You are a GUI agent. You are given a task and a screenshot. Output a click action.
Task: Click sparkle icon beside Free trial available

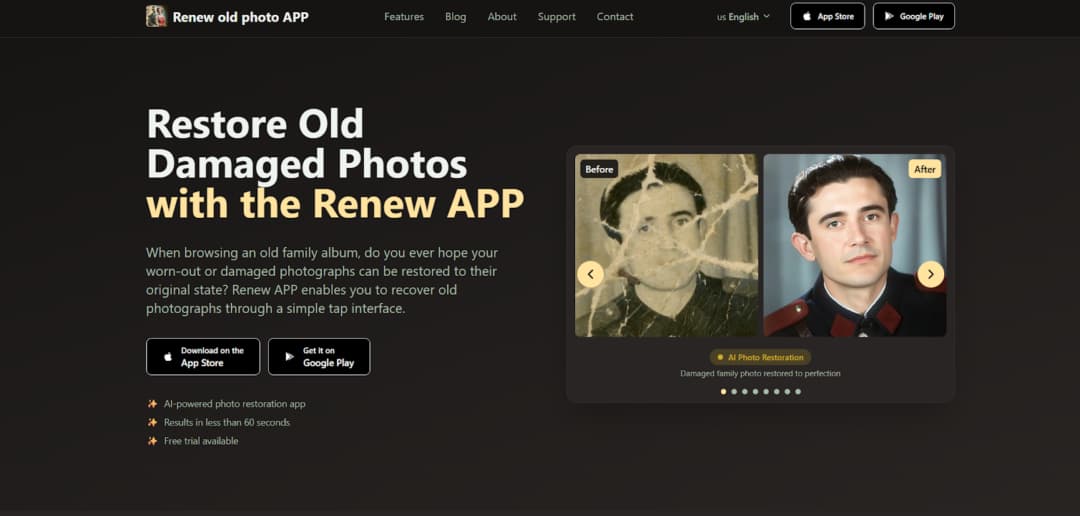pos(153,441)
